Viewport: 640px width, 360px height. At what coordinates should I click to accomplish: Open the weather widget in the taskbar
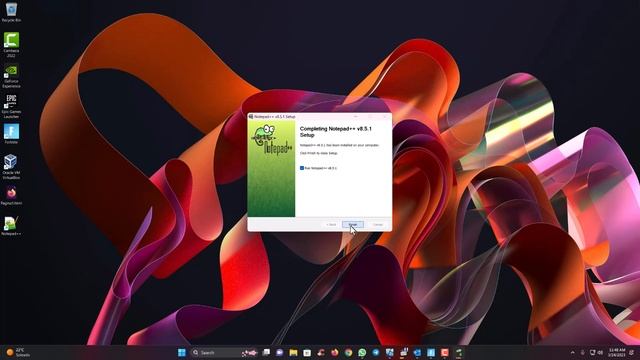pos(18,352)
